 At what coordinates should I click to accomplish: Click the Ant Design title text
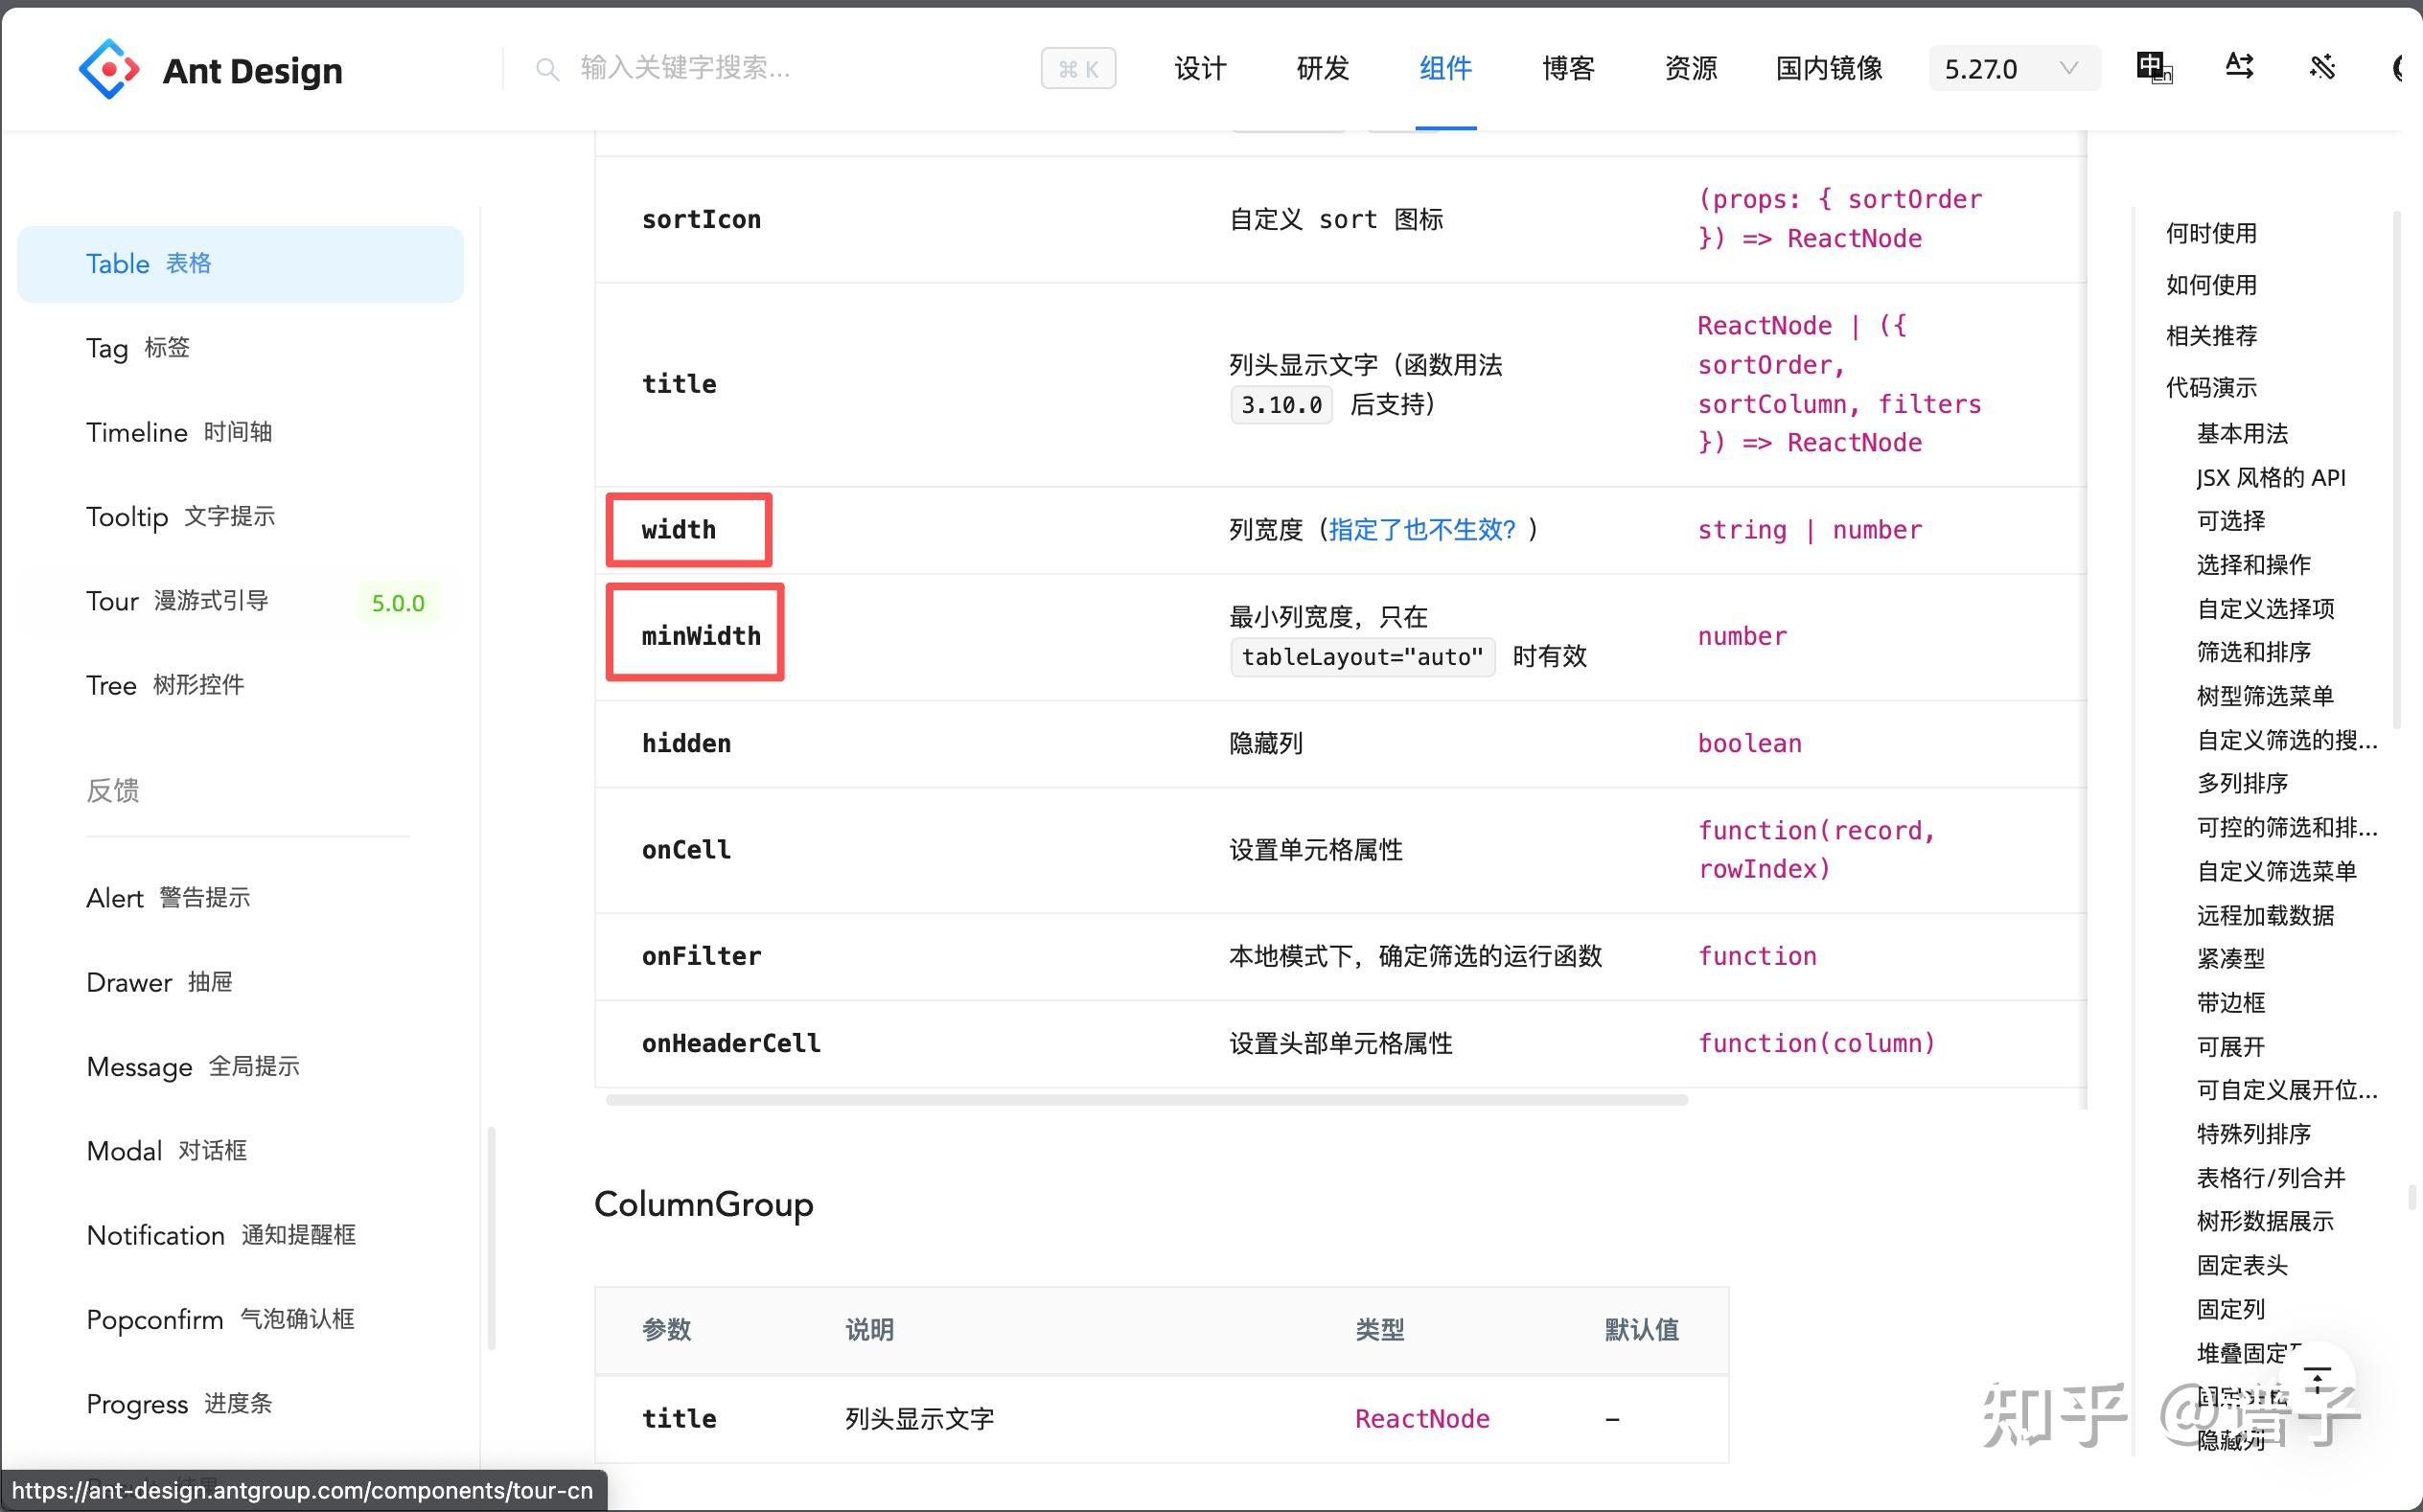point(252,70)
